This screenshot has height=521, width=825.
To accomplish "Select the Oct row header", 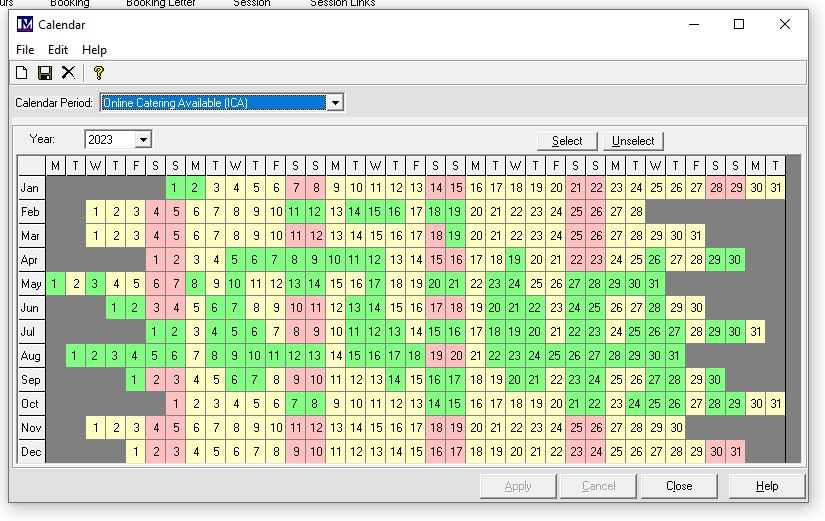I will coord(32,404).
